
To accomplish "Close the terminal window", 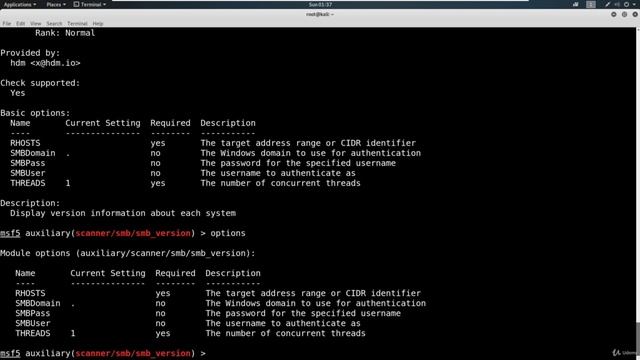I will 635,14.
